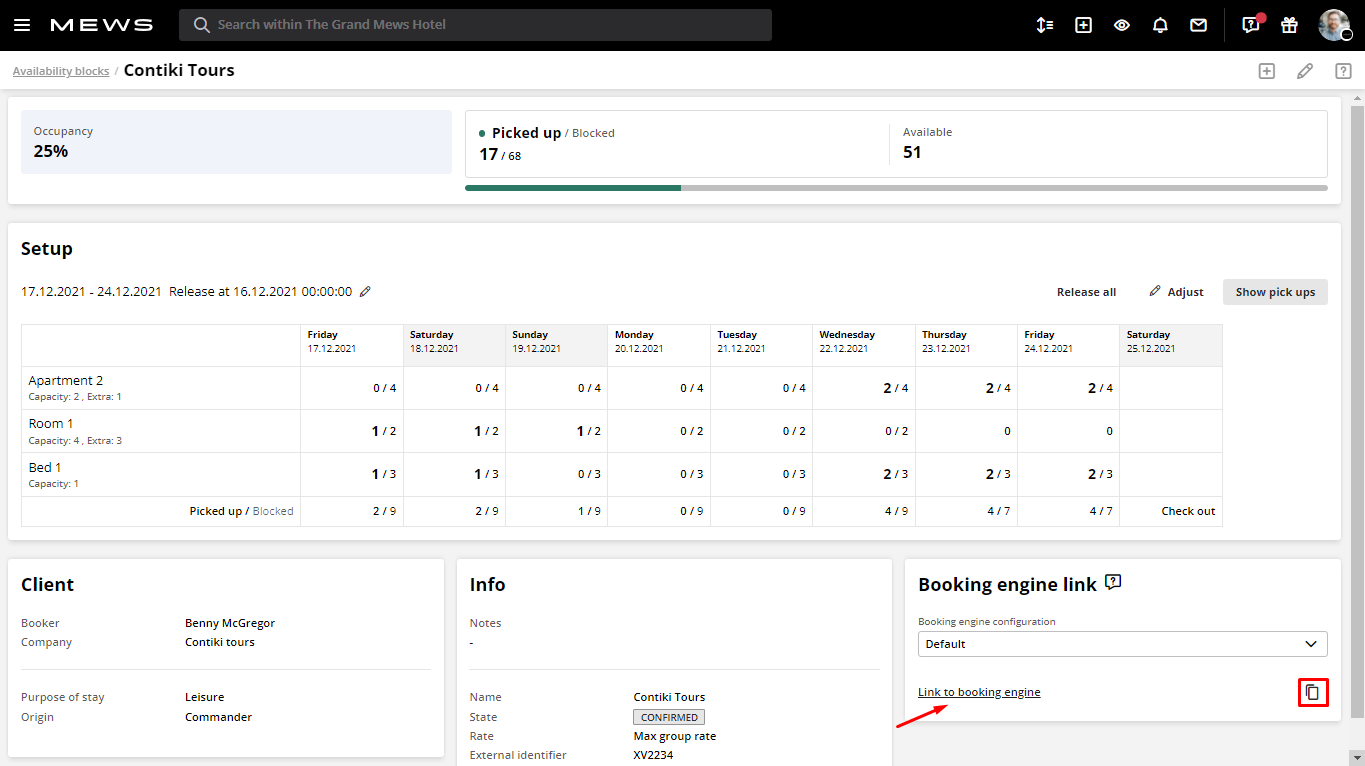Open the Availability blocks breadcrumb link
1365x766 pixels.
pyautogui.click(x=61, y=70)
